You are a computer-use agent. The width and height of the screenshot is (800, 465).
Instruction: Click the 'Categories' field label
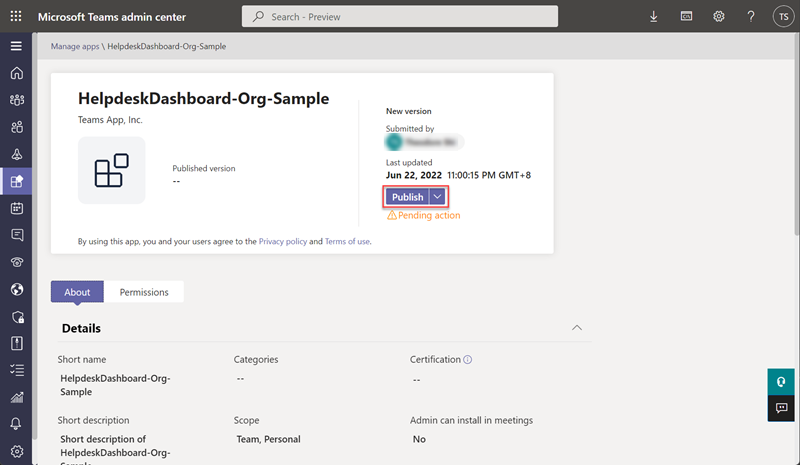[x=256, y=359]
